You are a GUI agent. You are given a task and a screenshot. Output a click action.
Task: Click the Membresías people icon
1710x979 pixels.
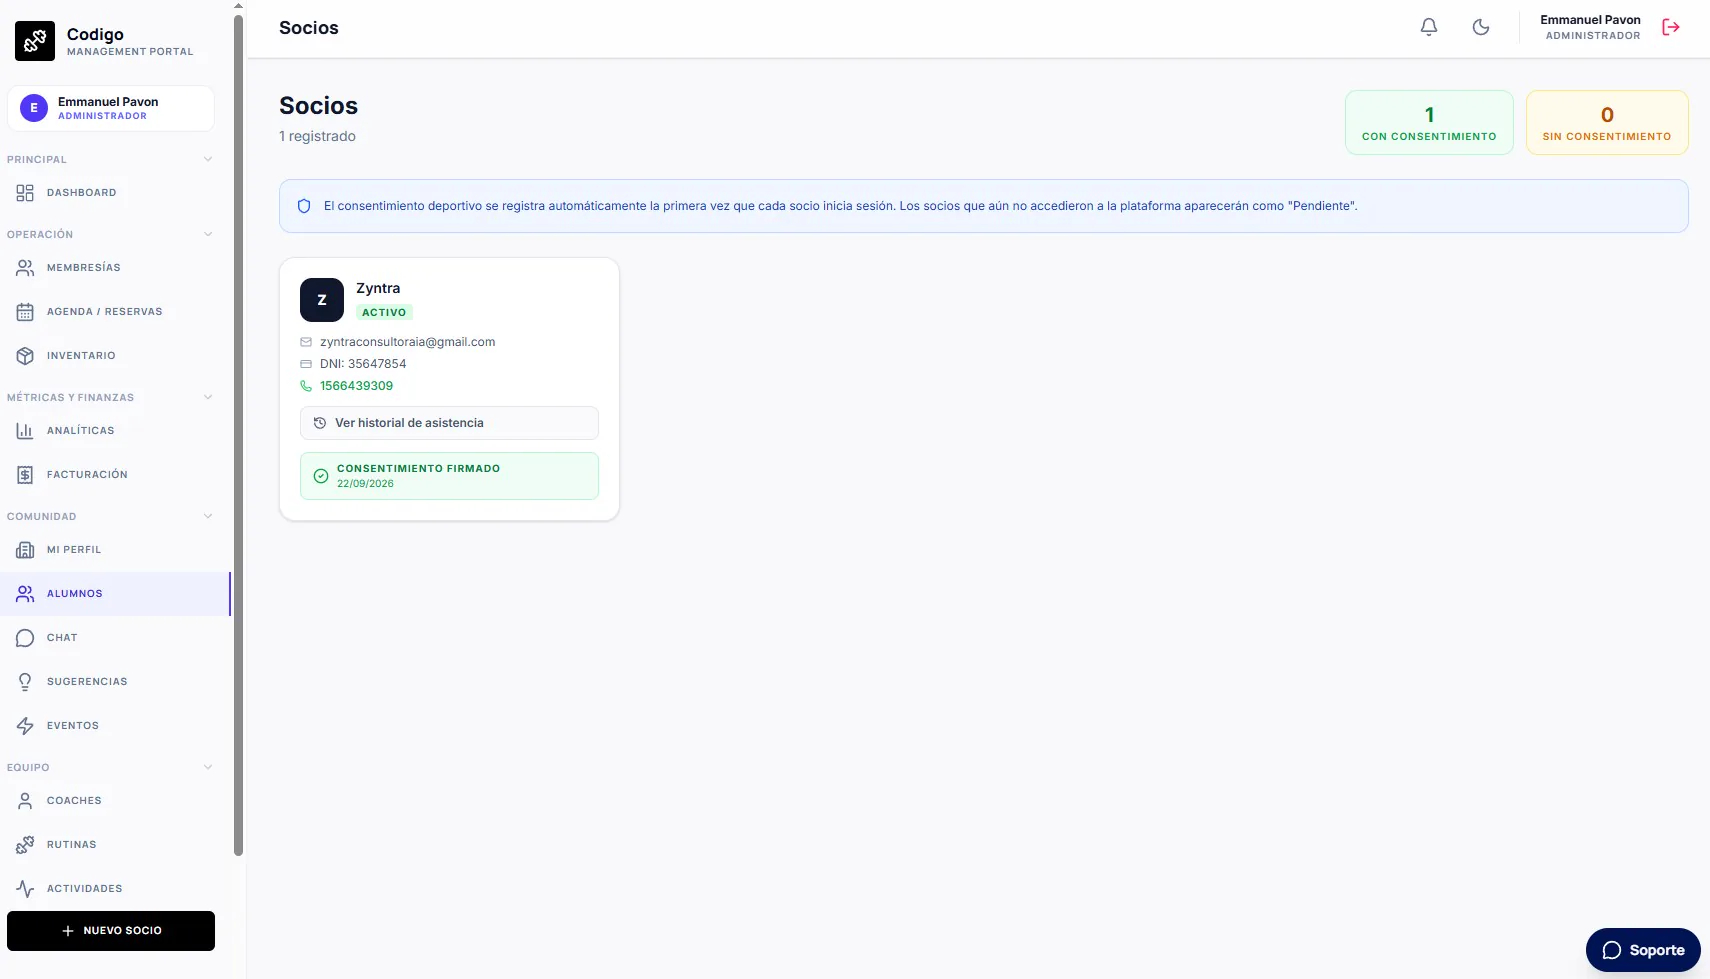(x=25, y=268)
